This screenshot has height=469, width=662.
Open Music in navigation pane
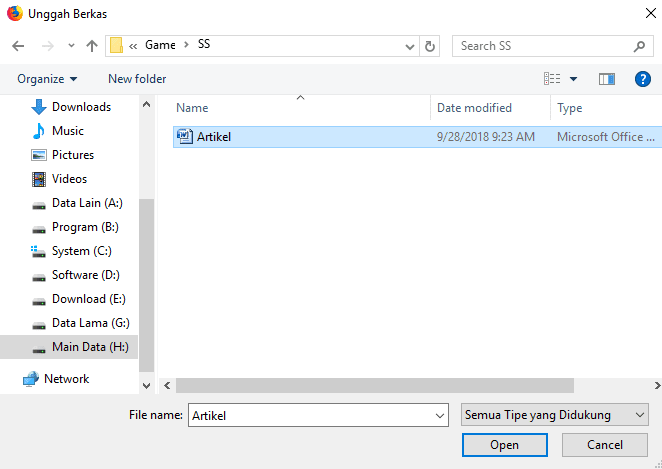coord(68,131)
